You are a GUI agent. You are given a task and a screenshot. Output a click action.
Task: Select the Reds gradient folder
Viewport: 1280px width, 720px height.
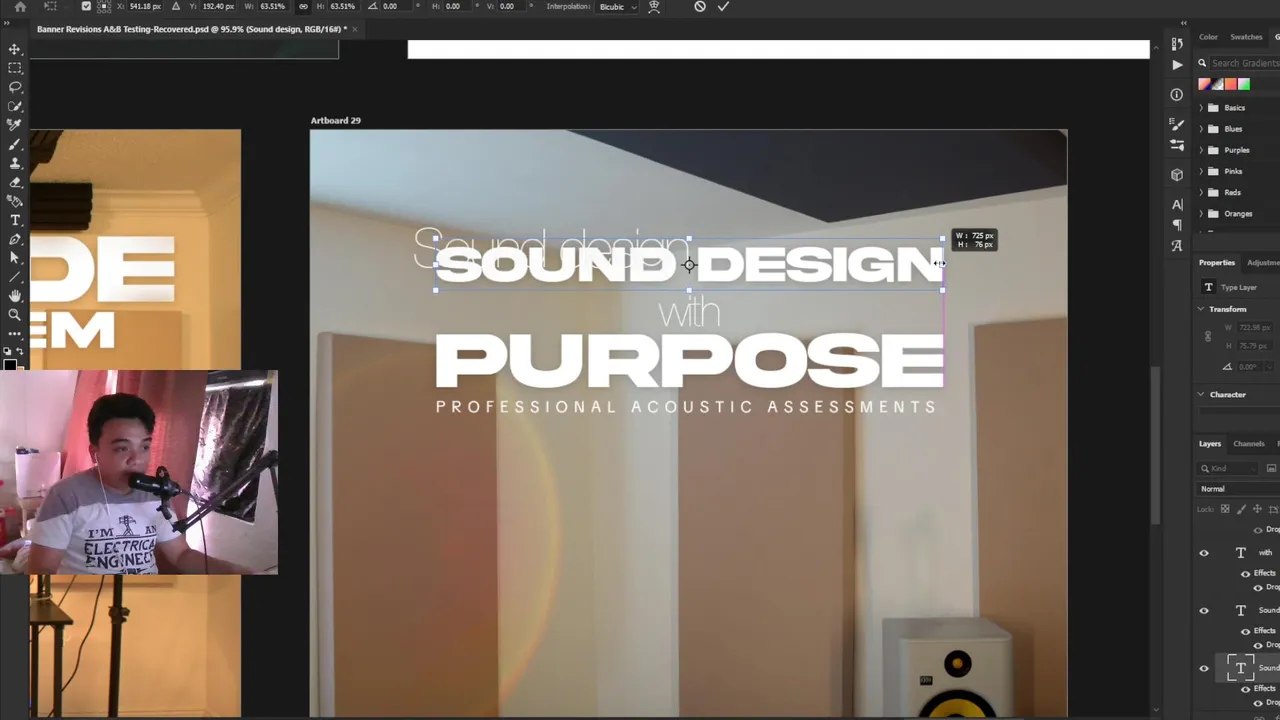(x=1232, y=193)
